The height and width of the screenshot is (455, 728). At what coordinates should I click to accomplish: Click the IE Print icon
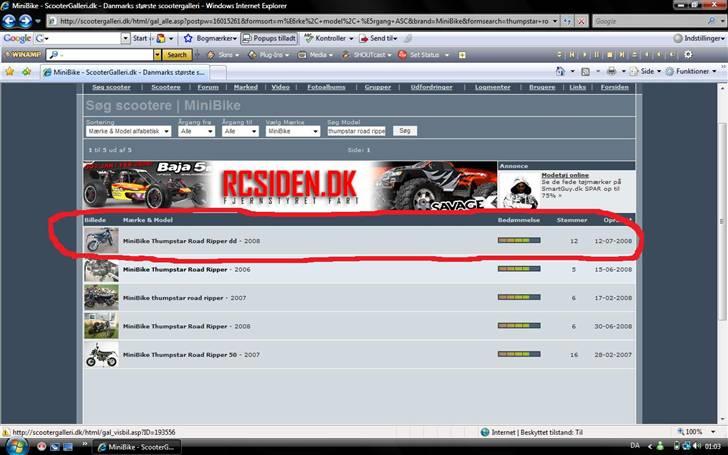611,72
